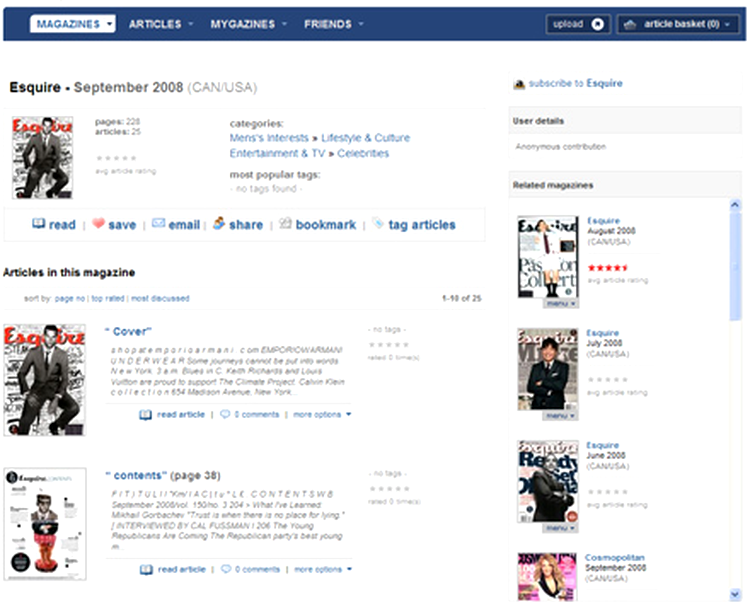Rate the contents article with stars
Viewport: 750px width, 607px height.
pos(389,489)
